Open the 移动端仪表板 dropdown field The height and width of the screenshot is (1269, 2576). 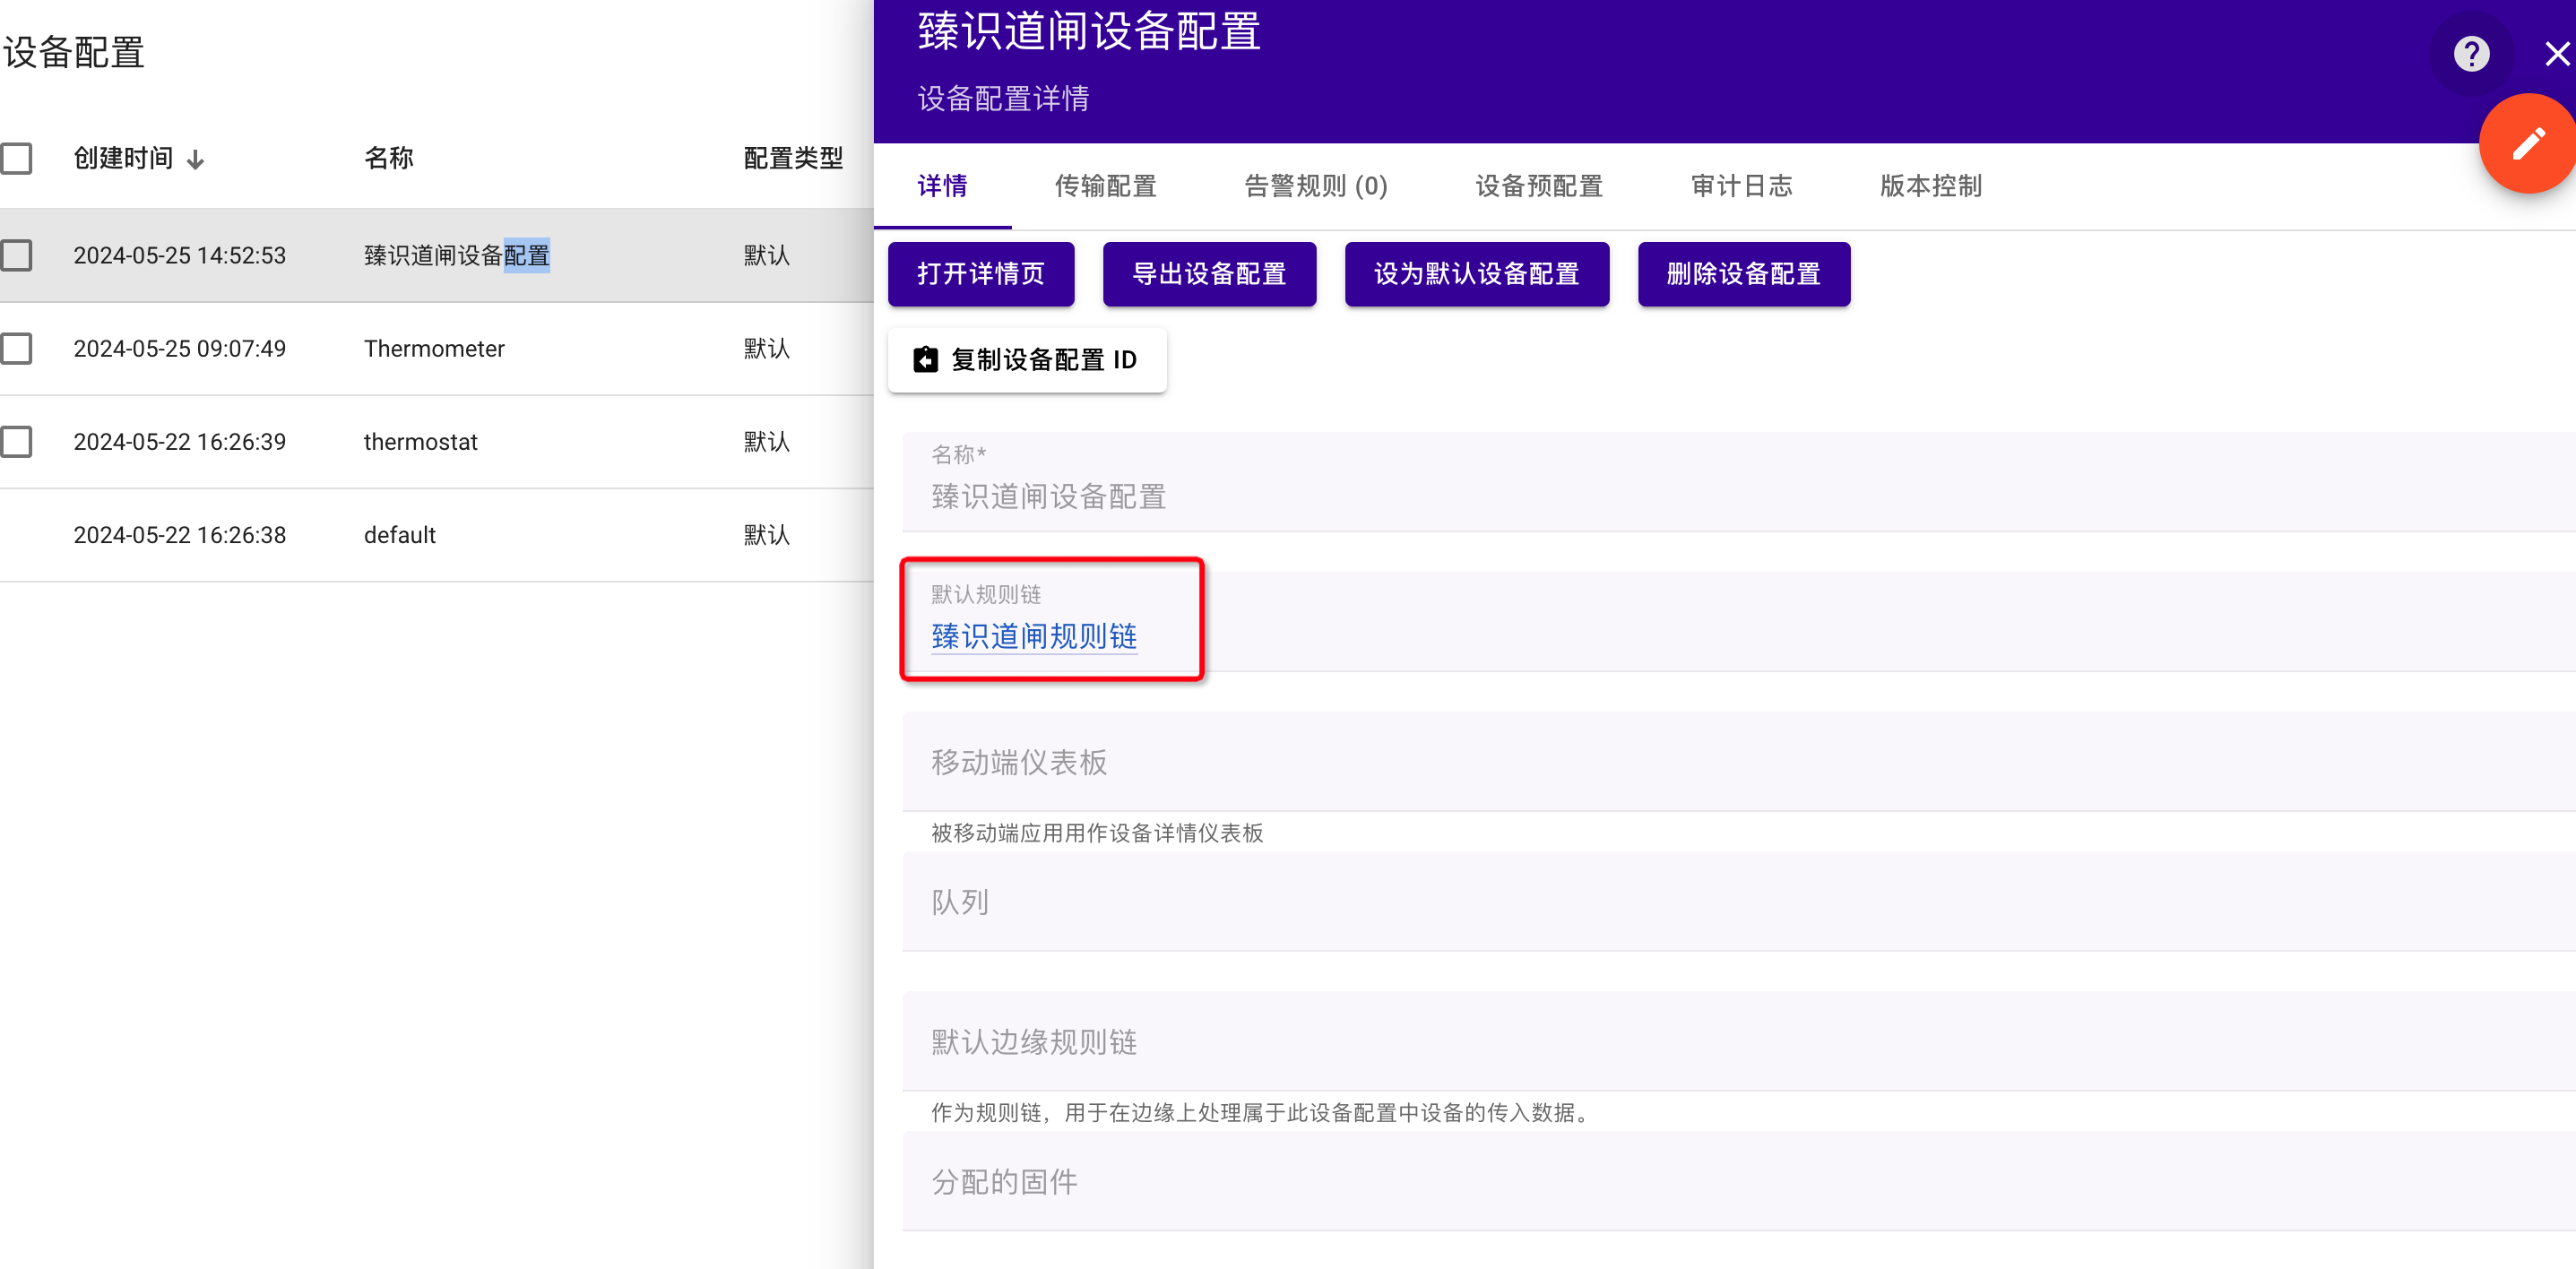pyautogui.click(x=1738, y=761)
